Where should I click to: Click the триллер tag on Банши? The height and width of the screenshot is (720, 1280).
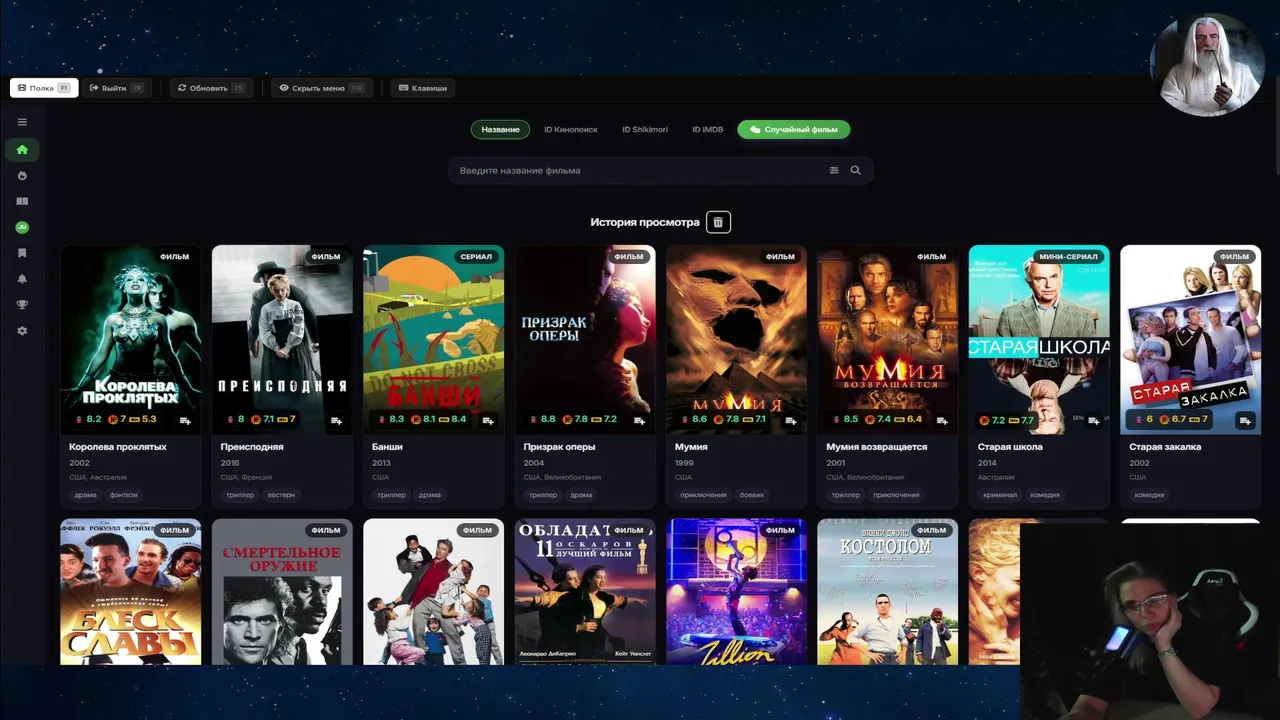tap(392, 495)
